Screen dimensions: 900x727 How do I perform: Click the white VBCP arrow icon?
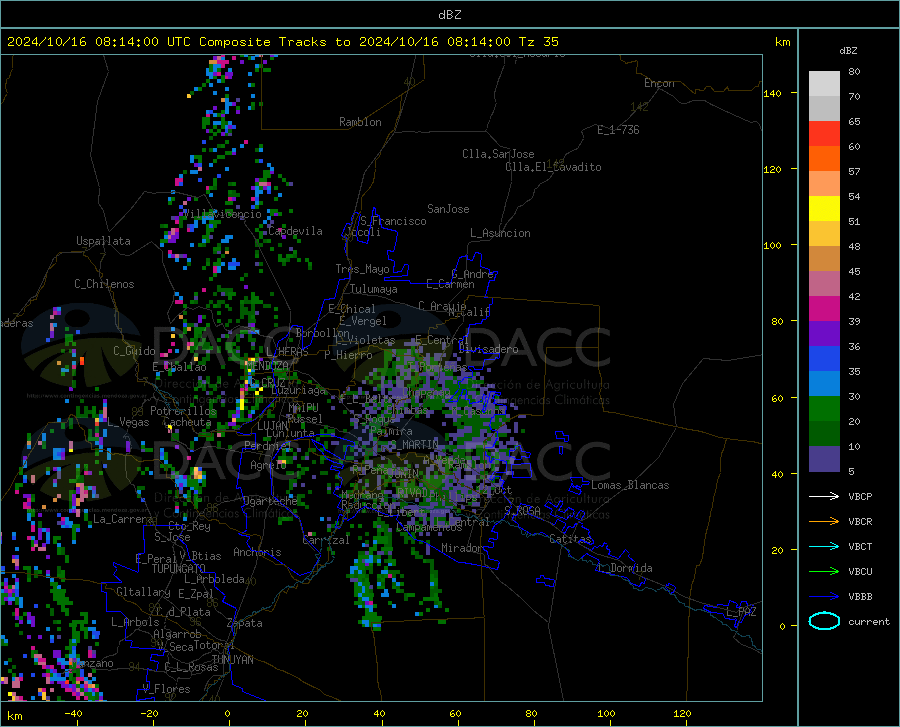[x=824, y=496]
